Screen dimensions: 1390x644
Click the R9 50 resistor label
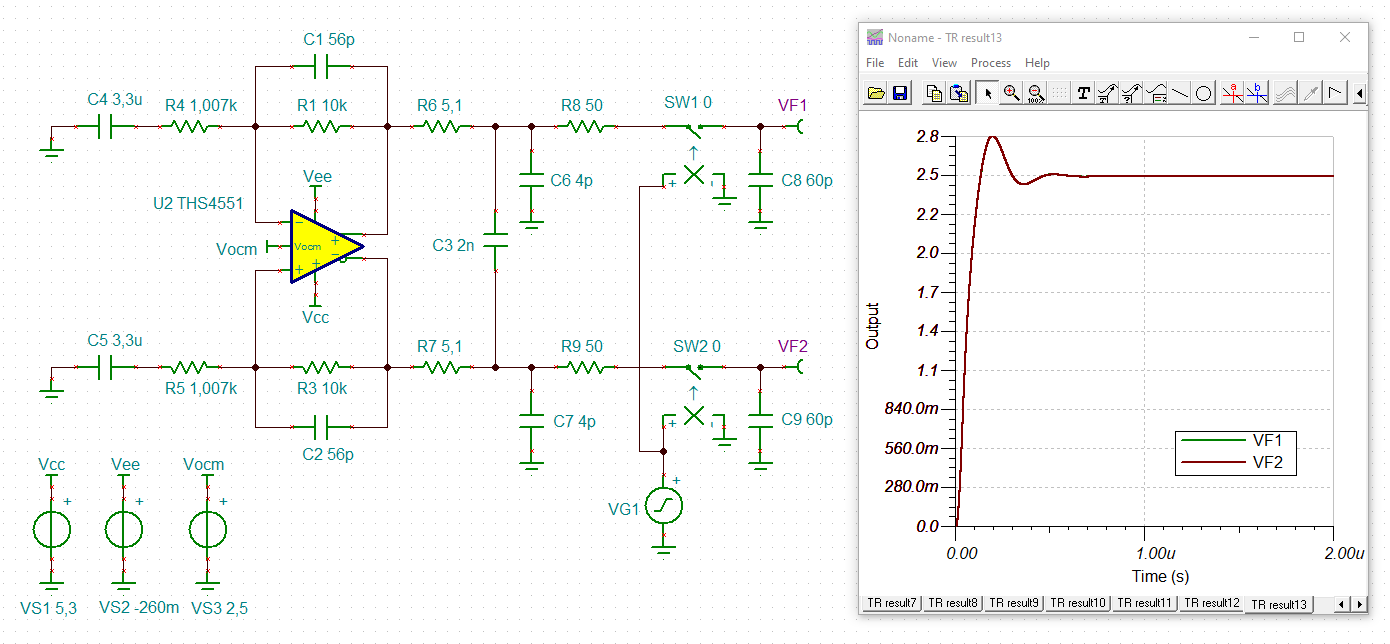pos(582,346)
